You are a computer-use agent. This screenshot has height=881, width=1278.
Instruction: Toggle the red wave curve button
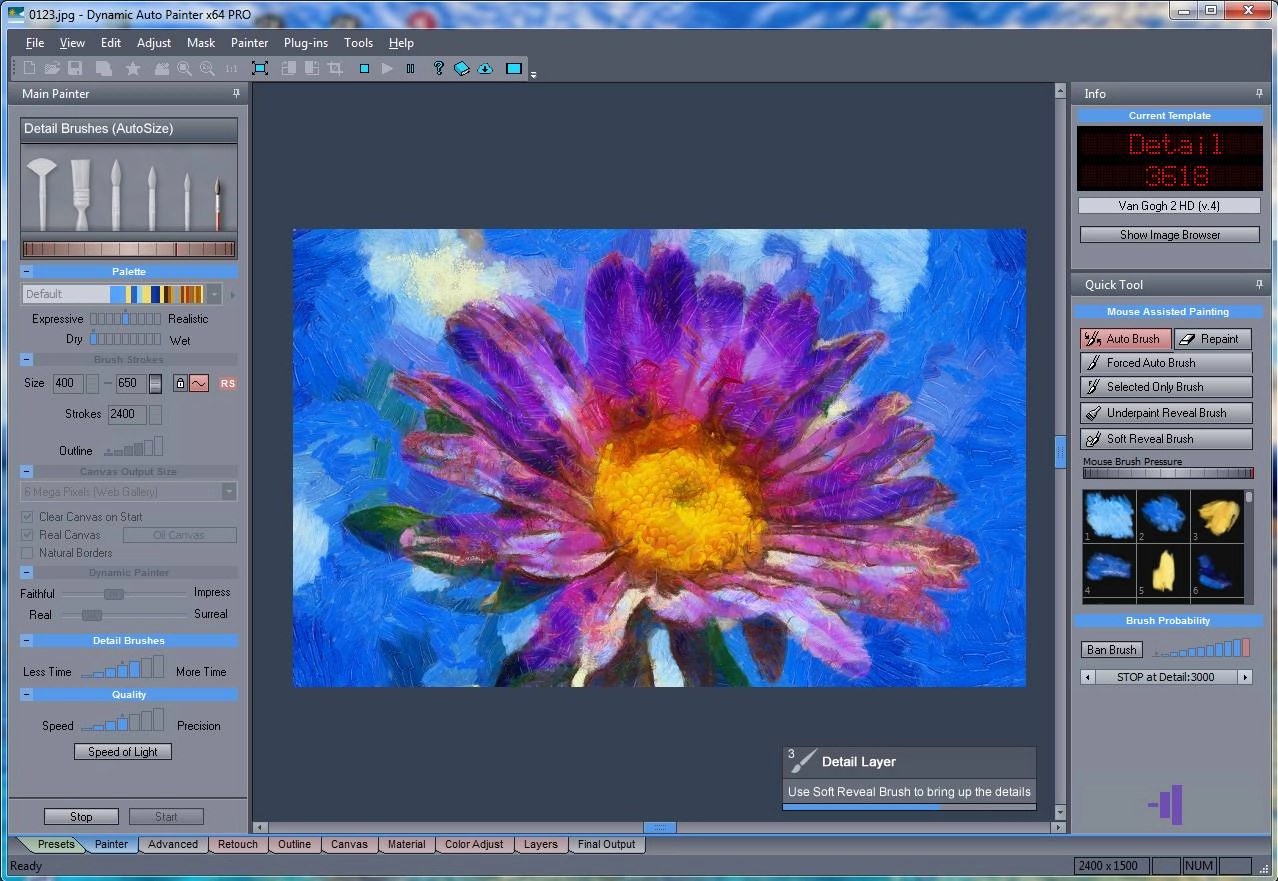199,383
